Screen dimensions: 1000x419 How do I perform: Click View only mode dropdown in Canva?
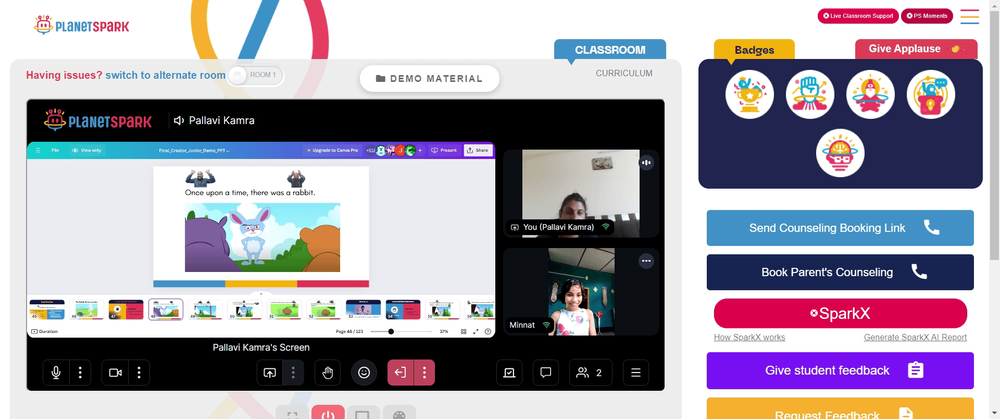click(87, 151)
